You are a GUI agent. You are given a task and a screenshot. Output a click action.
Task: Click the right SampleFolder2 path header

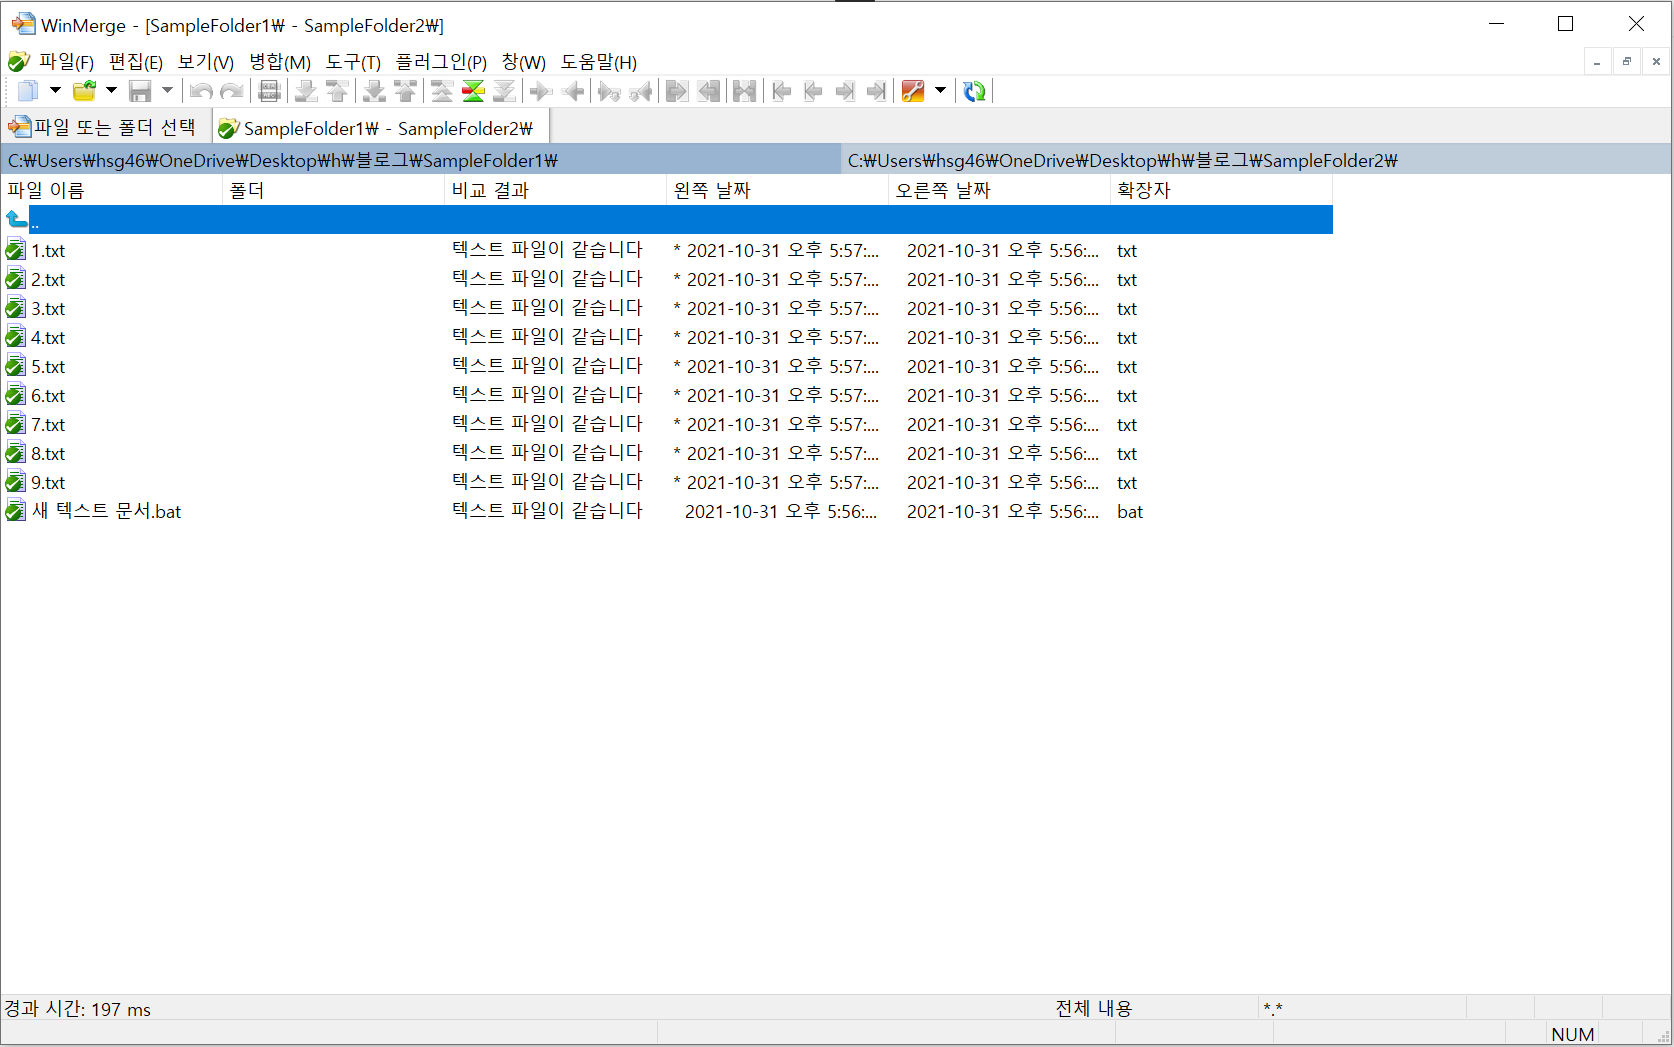pos(1256,160)
